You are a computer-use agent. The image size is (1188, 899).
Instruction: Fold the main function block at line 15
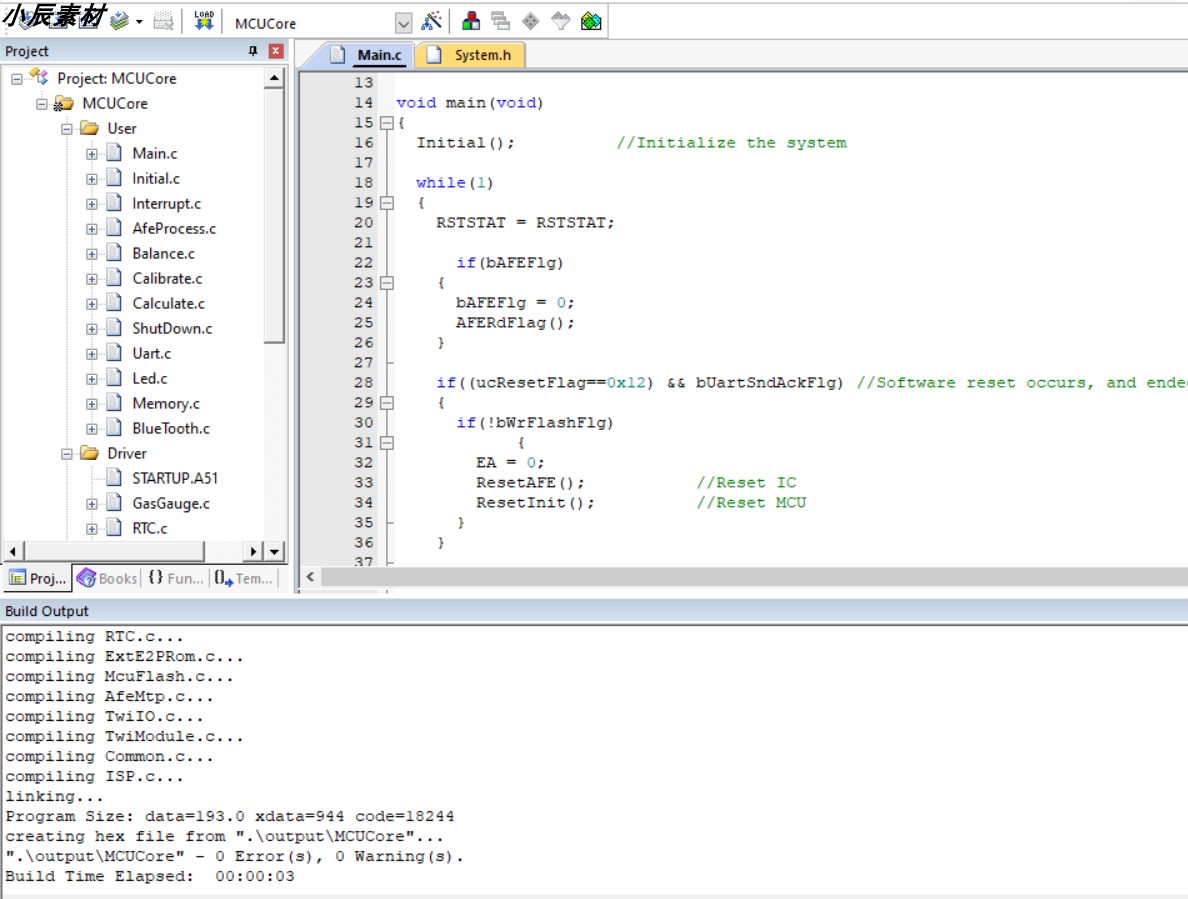[x=386, y=123]
